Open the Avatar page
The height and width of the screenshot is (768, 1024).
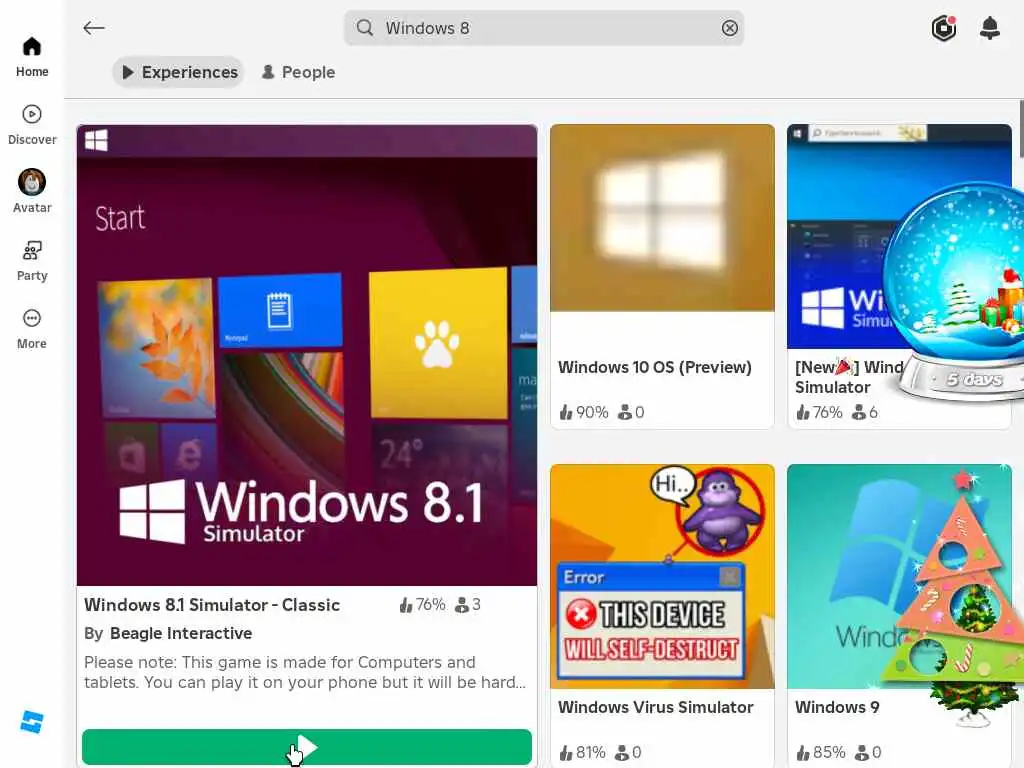pos(32,191)
